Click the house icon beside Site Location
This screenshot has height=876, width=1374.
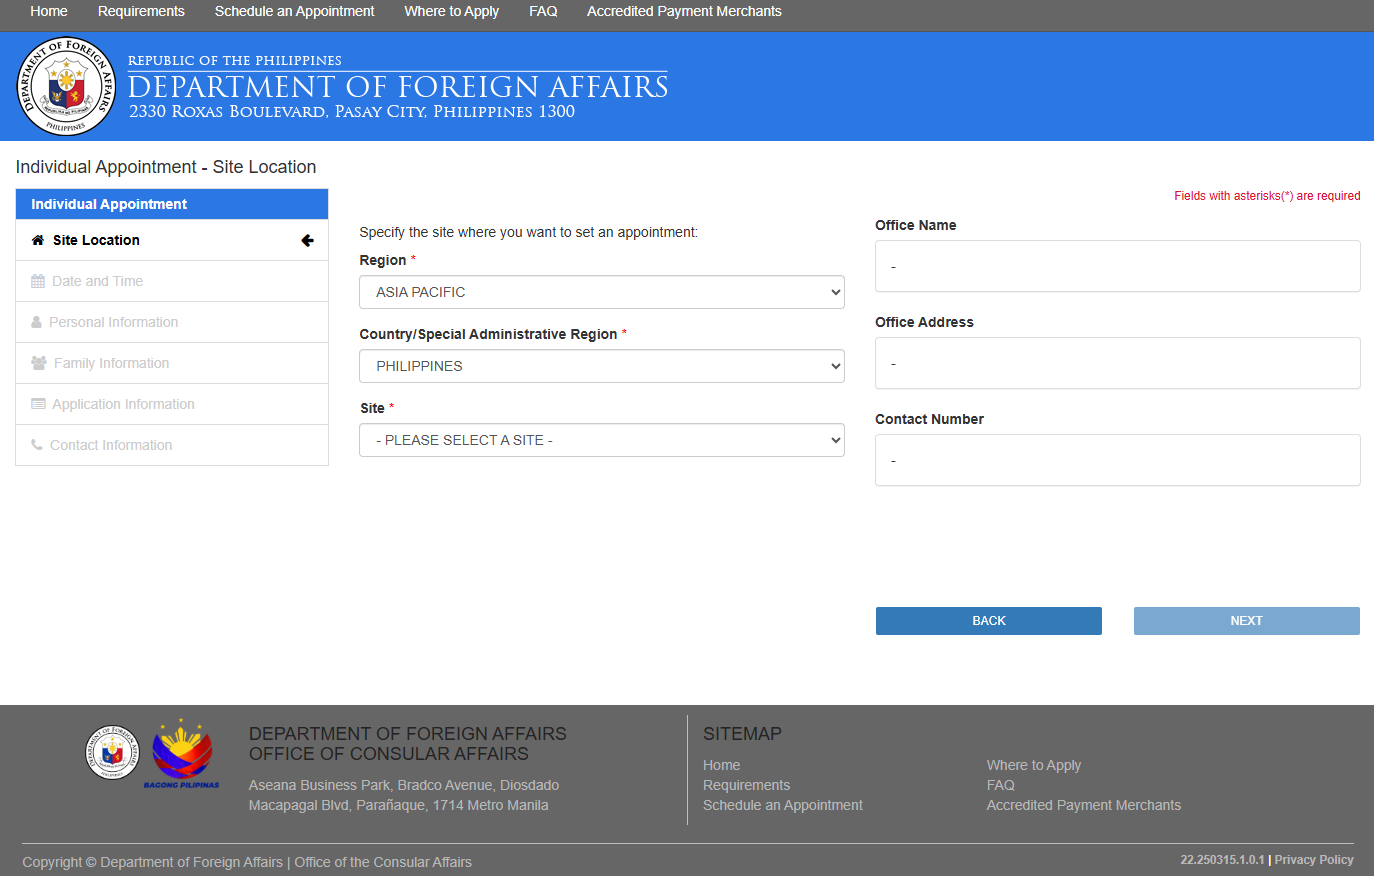38,240
